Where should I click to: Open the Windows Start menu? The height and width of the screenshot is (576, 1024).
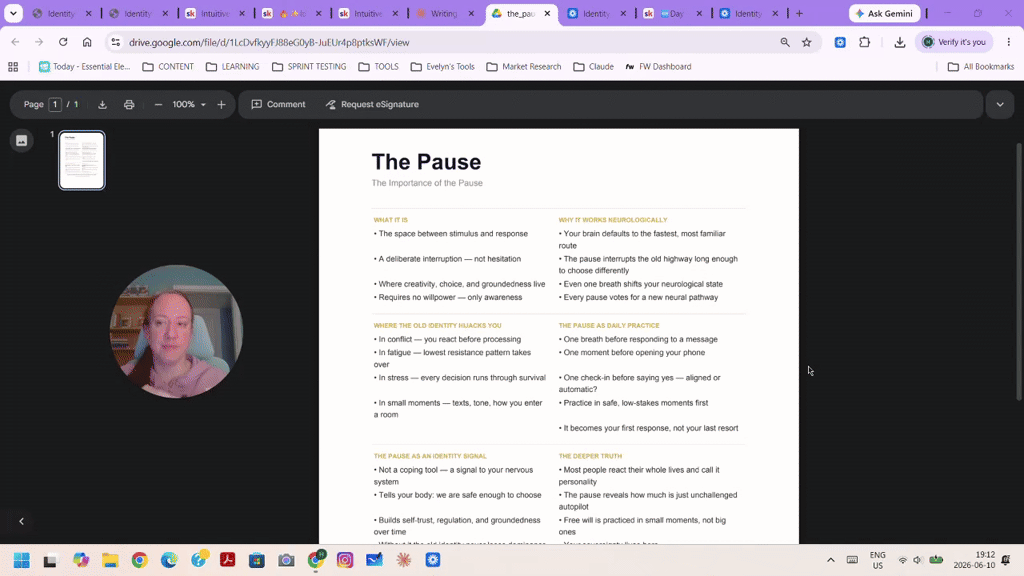tap(22, 560)
